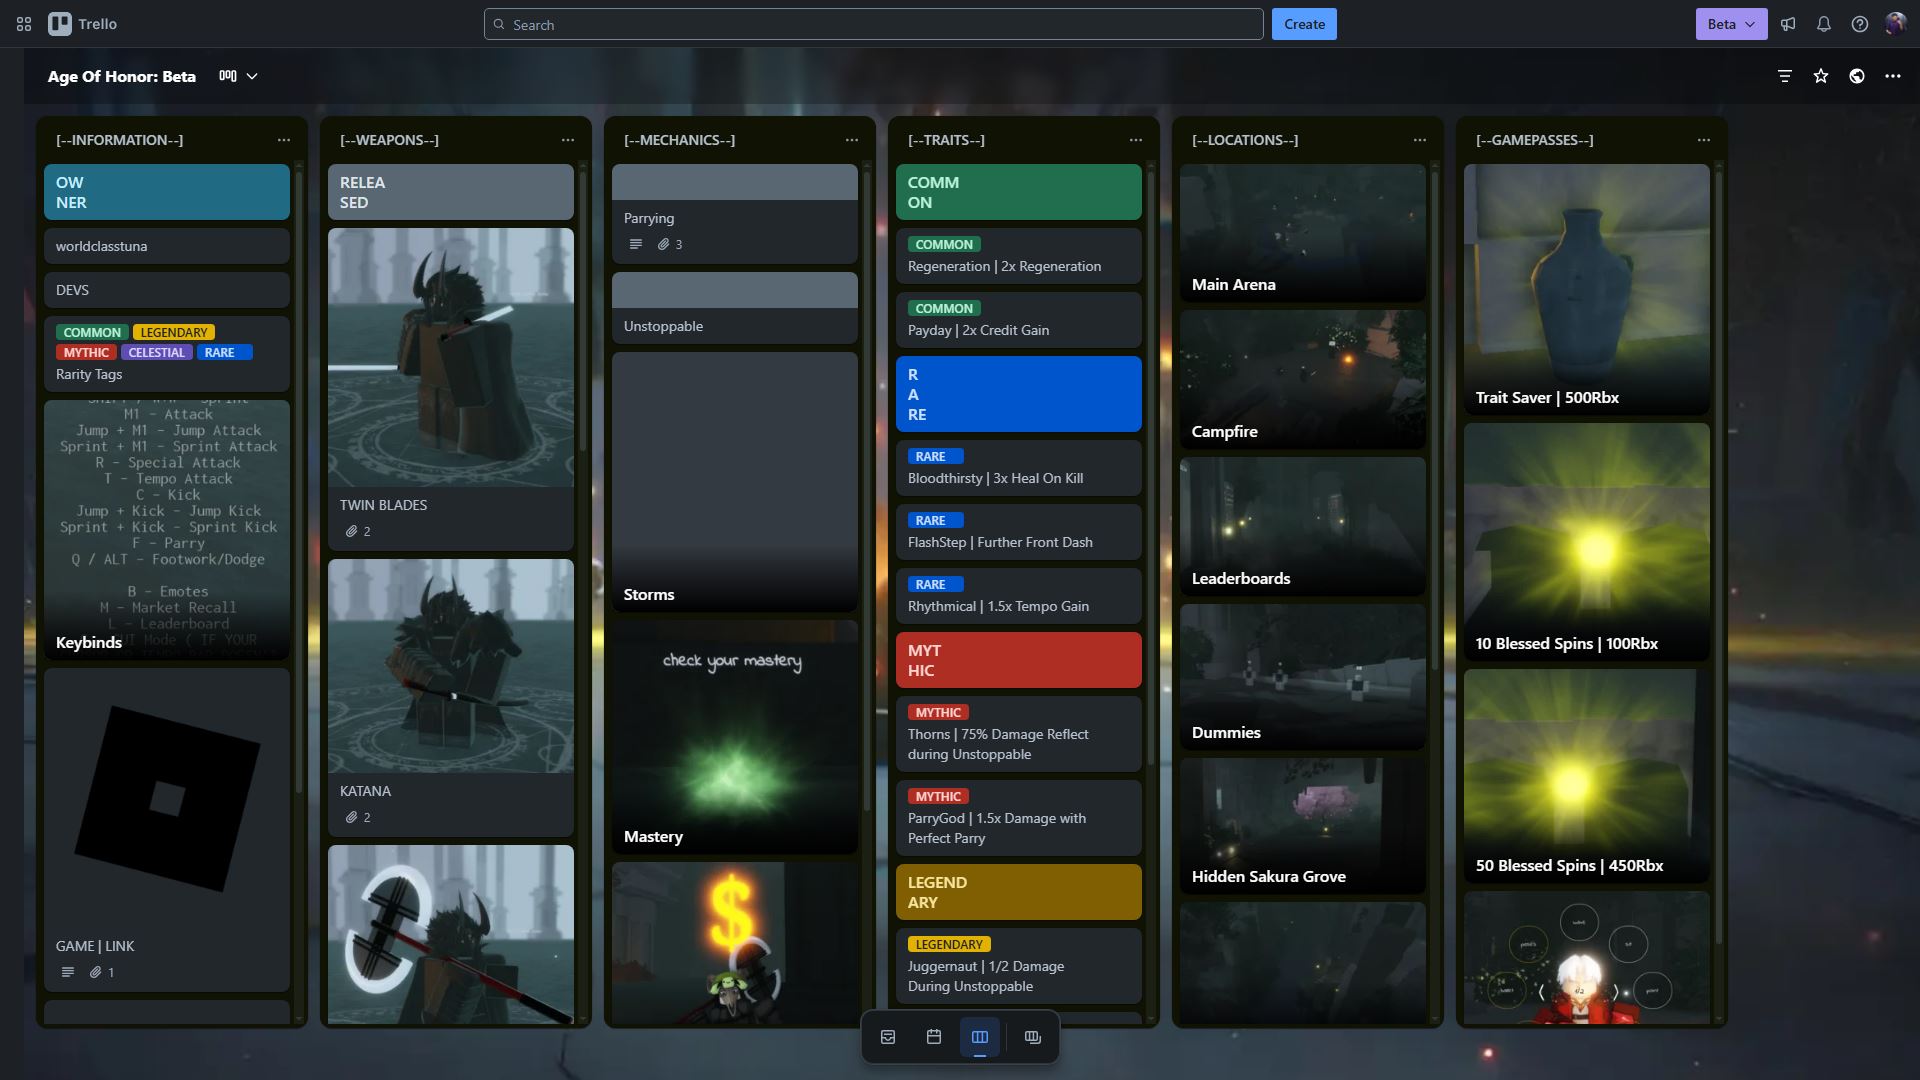This screenshot has height=1080, width=1920.
Task: Open the worldclasstuna card
Action: tap(167, 246)
